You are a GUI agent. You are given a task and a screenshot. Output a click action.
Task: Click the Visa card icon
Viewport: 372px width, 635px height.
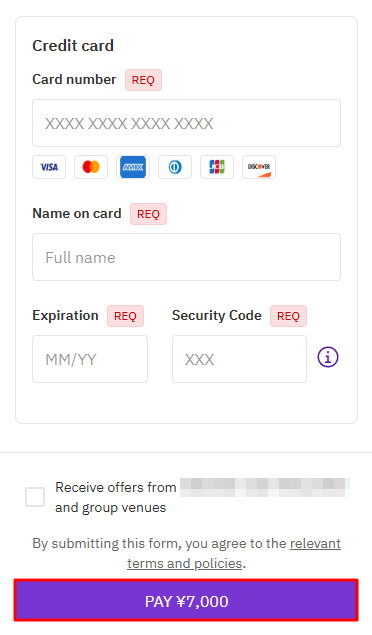click(49, 167)
